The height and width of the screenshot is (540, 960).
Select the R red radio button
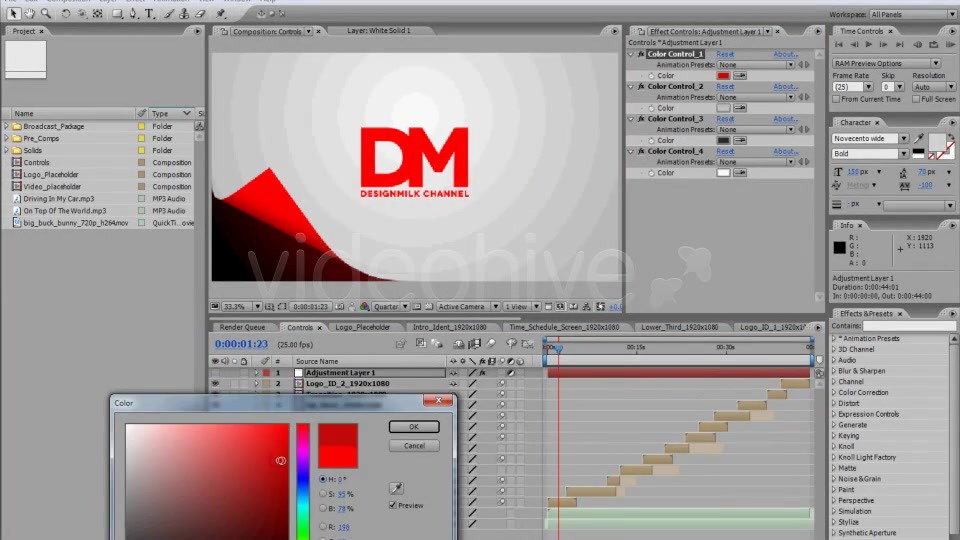point(323,527)
